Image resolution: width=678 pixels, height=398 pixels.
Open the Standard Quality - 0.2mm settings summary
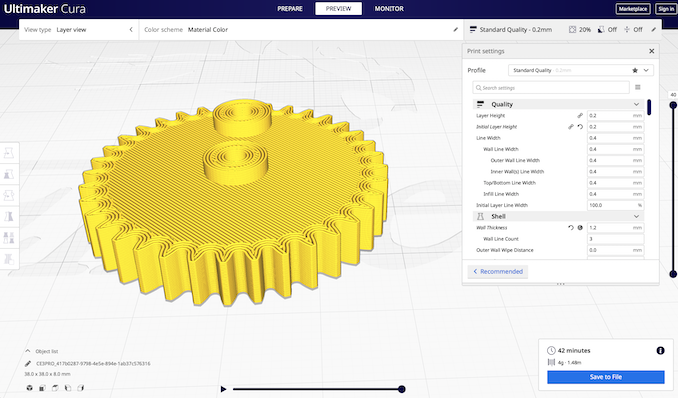coord(511,29)
